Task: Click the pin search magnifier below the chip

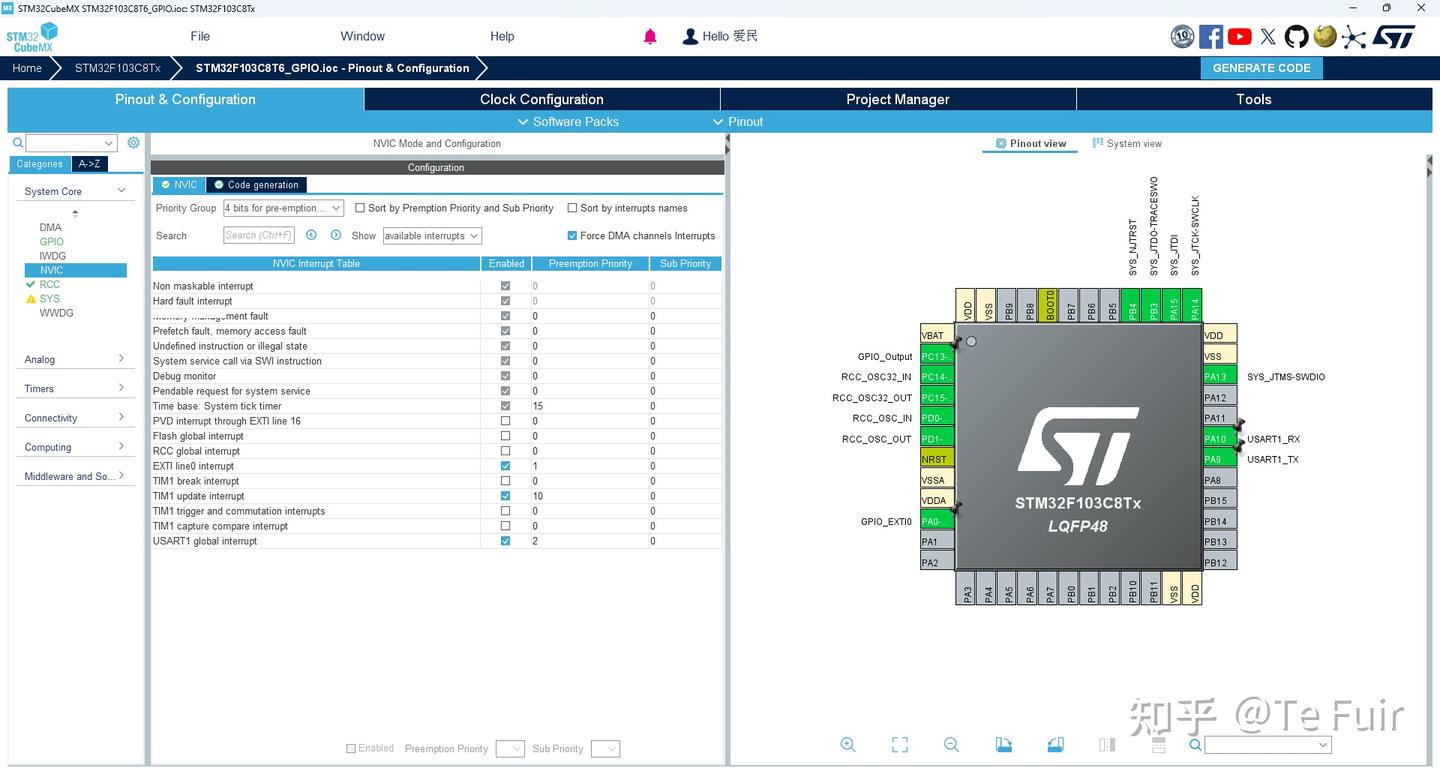Action: point(1194,745)
